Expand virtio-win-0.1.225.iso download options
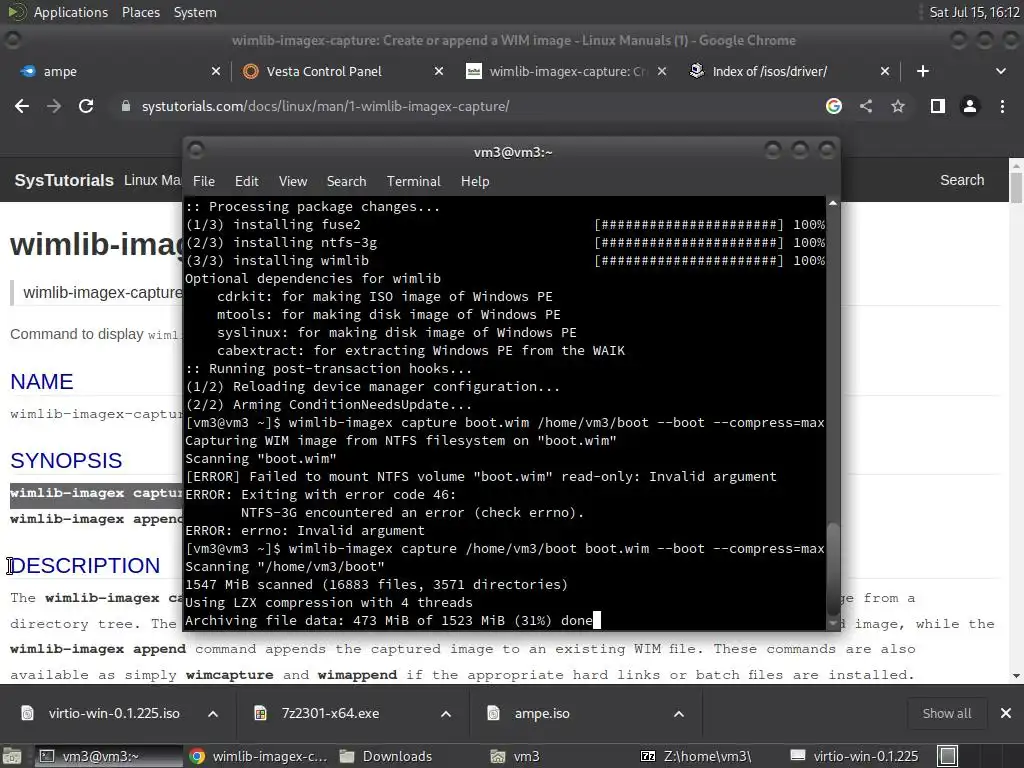Viewport: 1024px width, 768px height. [213, 714]
